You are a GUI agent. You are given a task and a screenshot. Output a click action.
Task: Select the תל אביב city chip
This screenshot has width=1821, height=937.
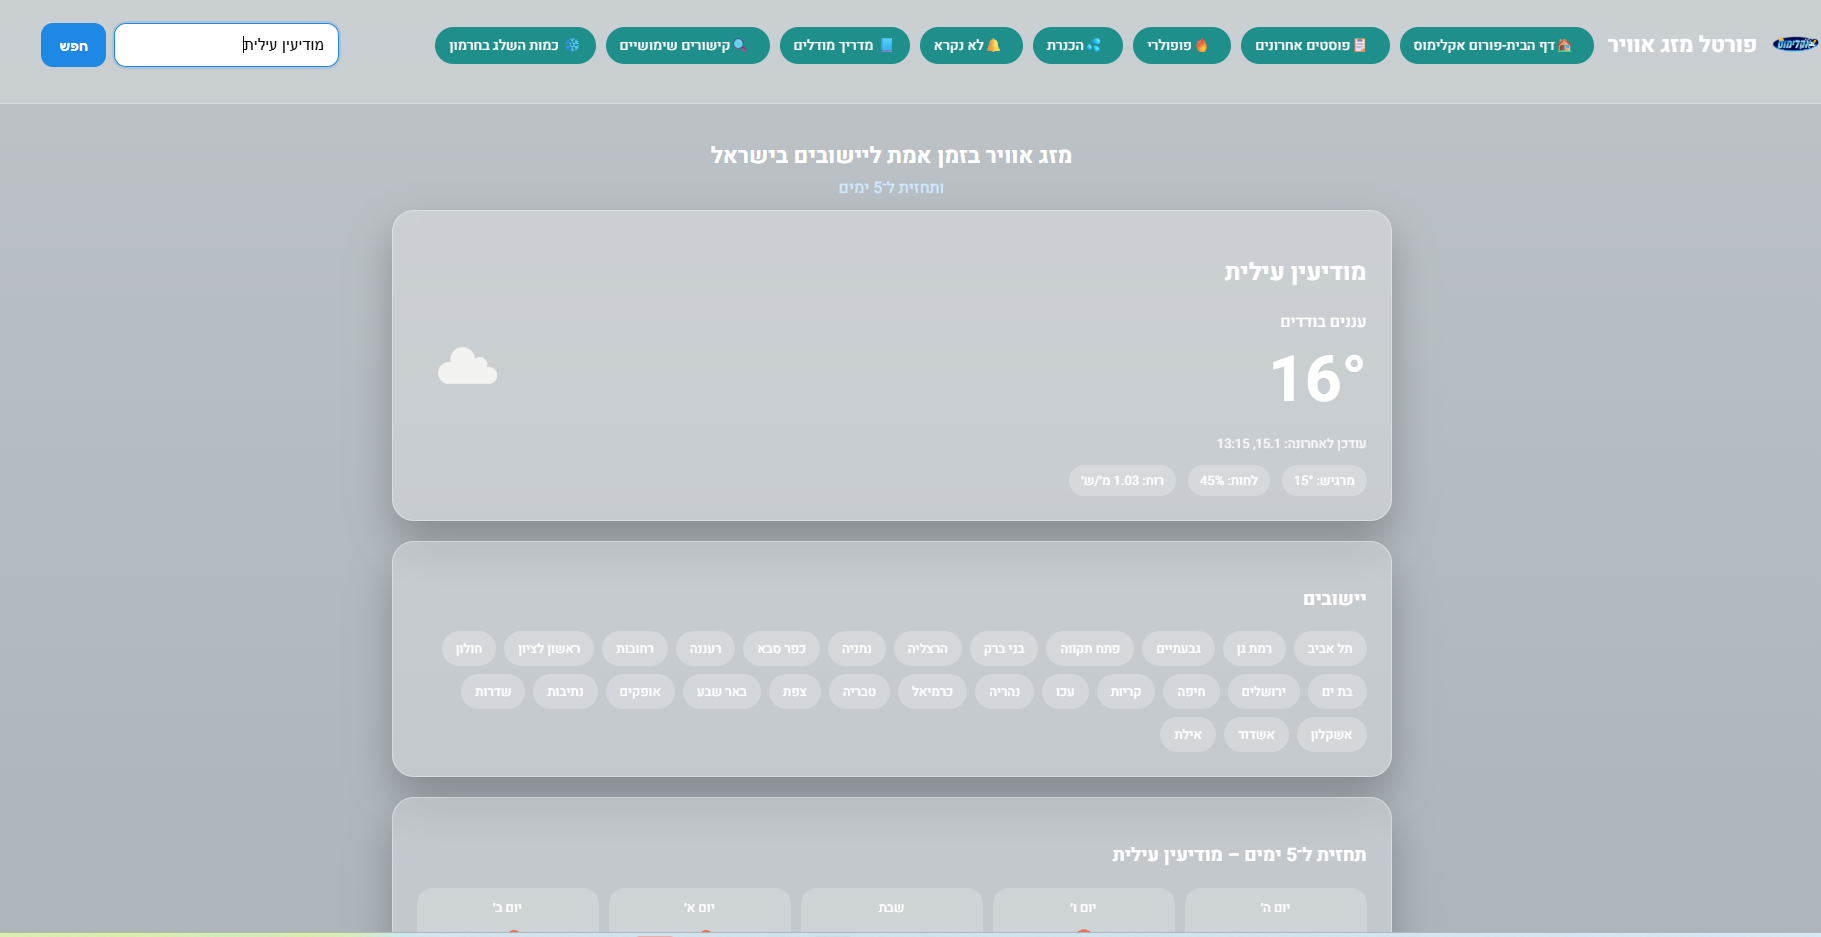pyautogui.click(x=1329, y=648)
